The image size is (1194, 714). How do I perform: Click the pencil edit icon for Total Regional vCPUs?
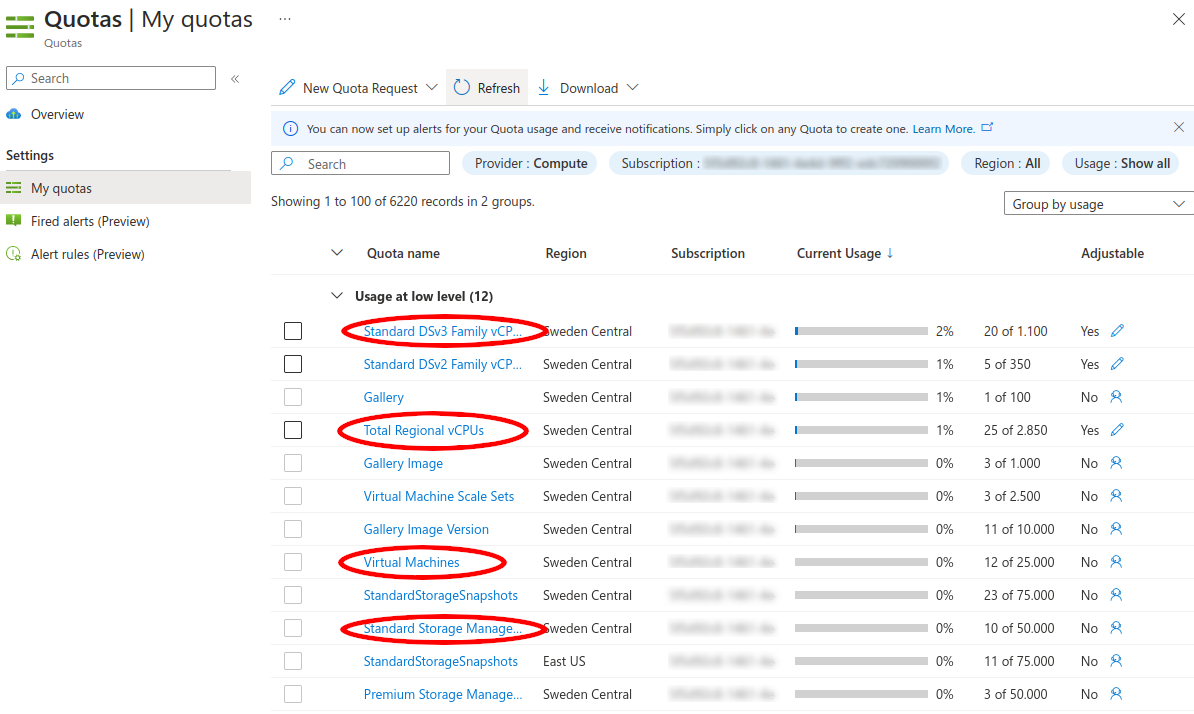coord(1117,430)
